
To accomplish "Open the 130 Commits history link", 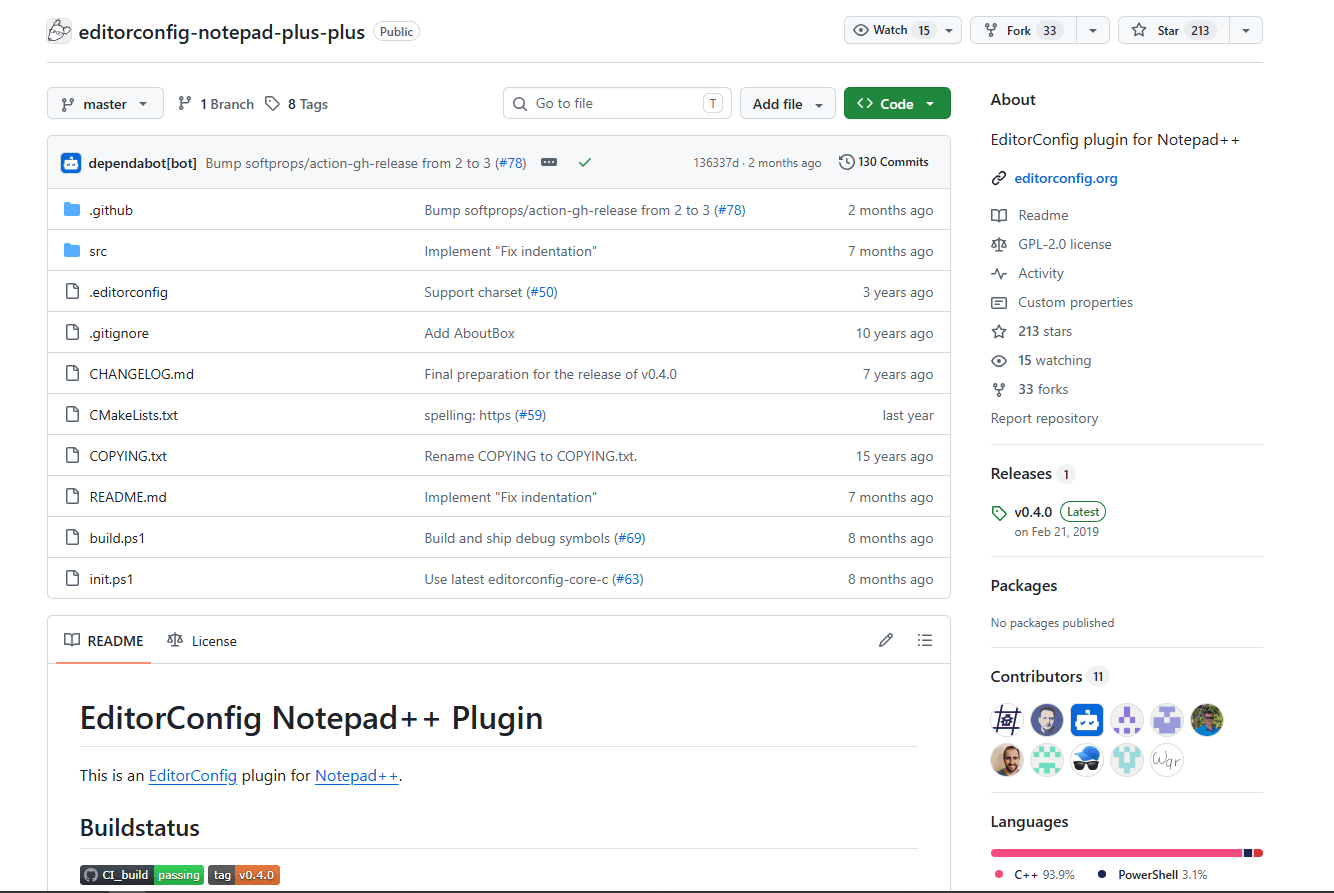I will pyautogui.click(x=884, y=162).
